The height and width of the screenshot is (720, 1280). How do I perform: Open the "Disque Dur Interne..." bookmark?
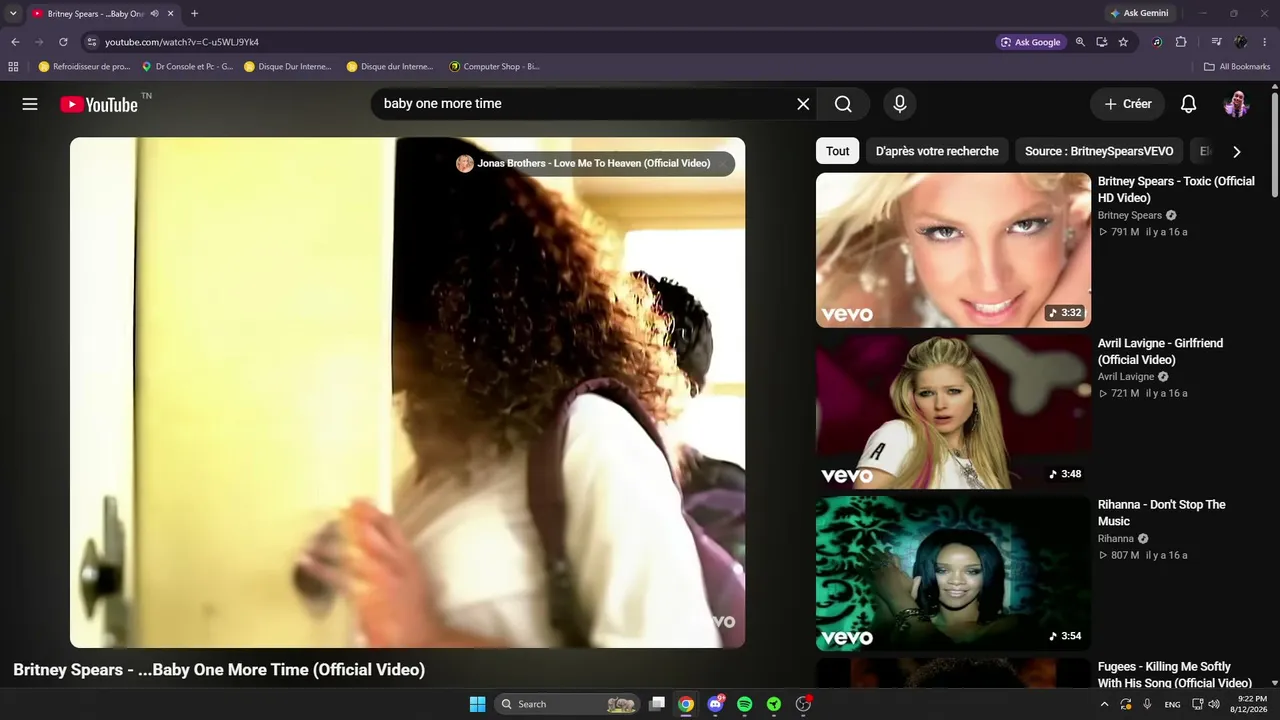288,67
